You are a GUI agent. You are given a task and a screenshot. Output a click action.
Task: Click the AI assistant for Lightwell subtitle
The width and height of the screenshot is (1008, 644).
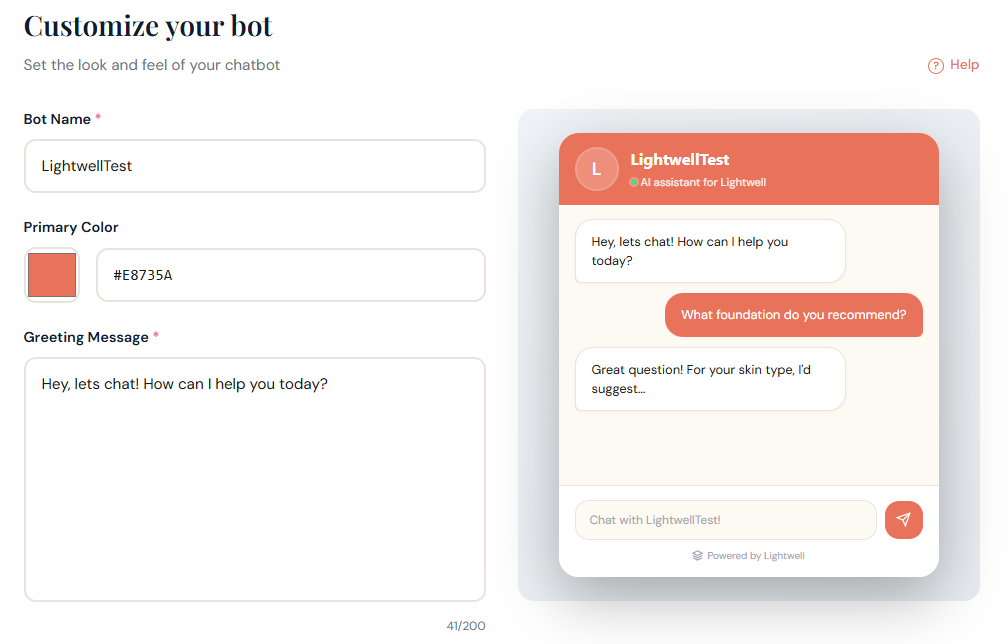click(x=705, y=183)
